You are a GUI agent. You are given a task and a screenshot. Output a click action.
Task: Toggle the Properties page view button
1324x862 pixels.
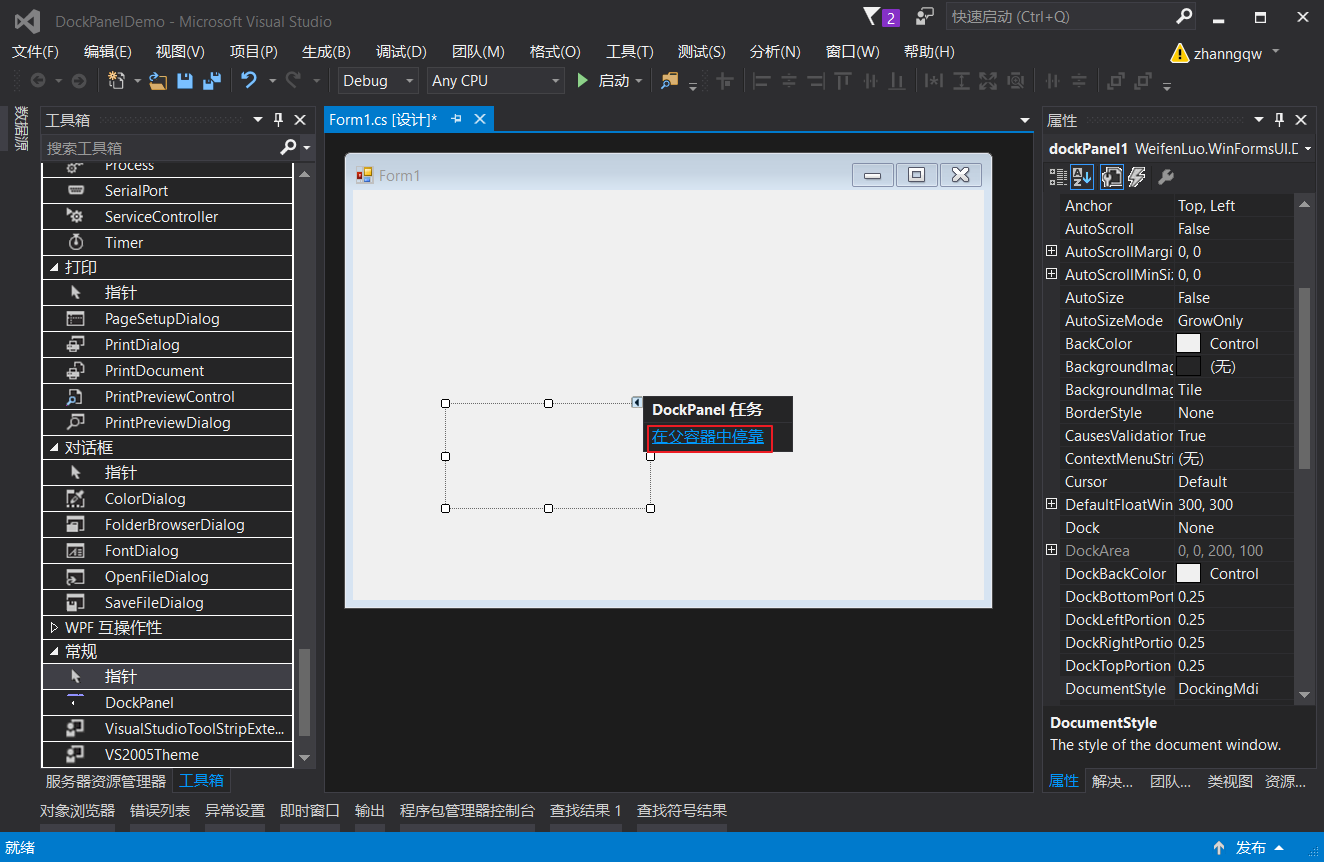[1111, 177]
